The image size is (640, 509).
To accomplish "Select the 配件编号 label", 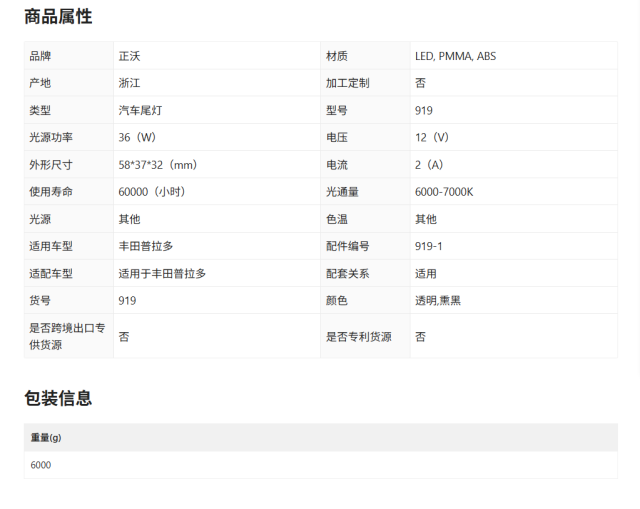I will [347, 246].
